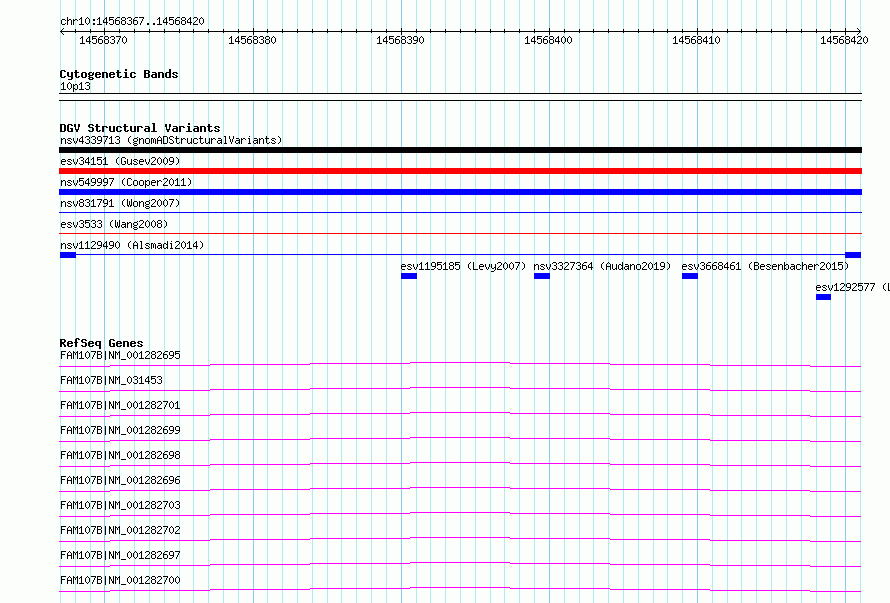The width and height of the screenshot is (890, 603).
Task: Click ruler position 14568400
Action: coord(548,40)
